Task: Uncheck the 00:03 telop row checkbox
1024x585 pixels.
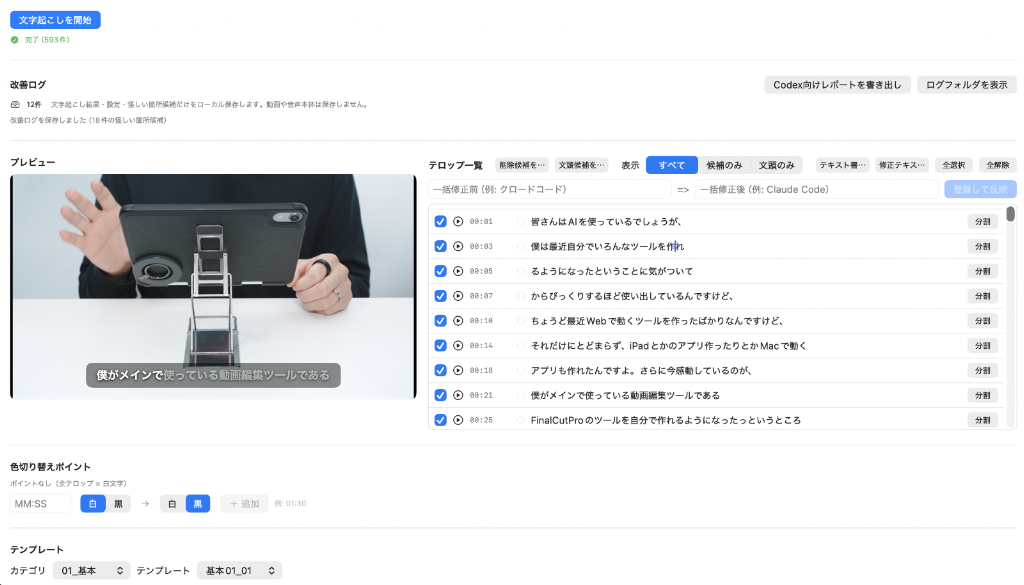Action: (x=440, y=246)
